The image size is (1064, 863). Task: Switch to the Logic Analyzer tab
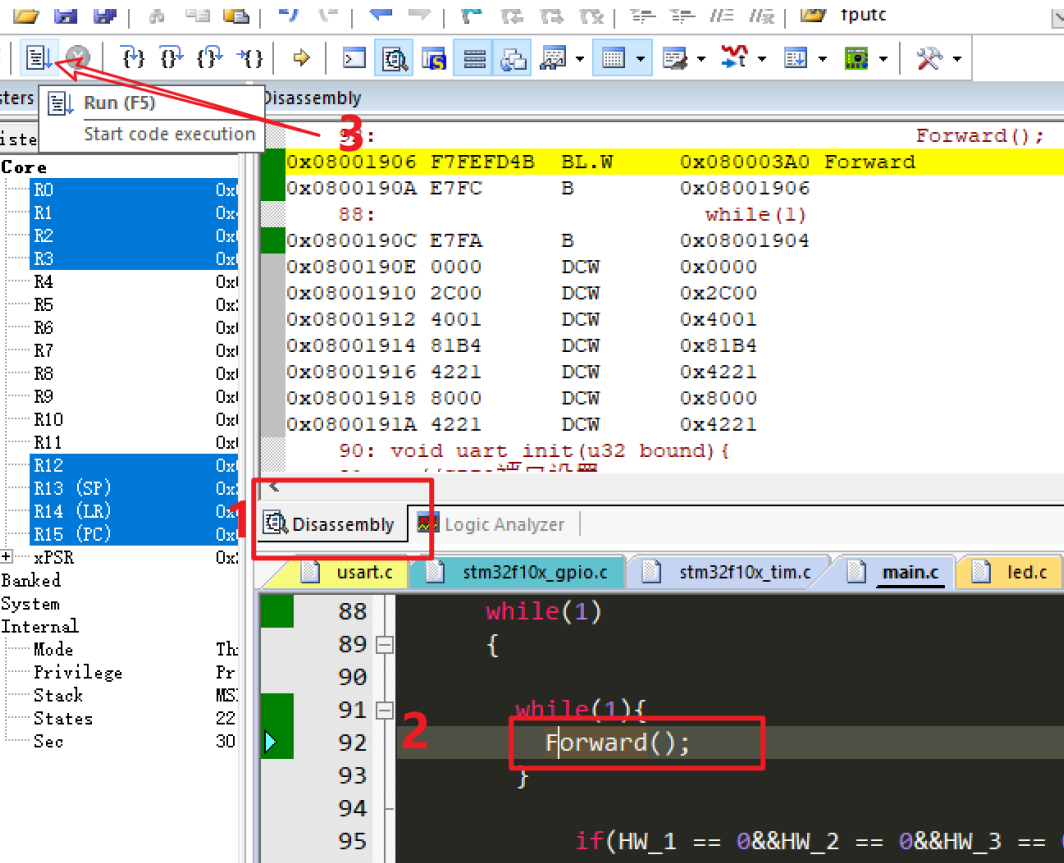pos(492,524)
